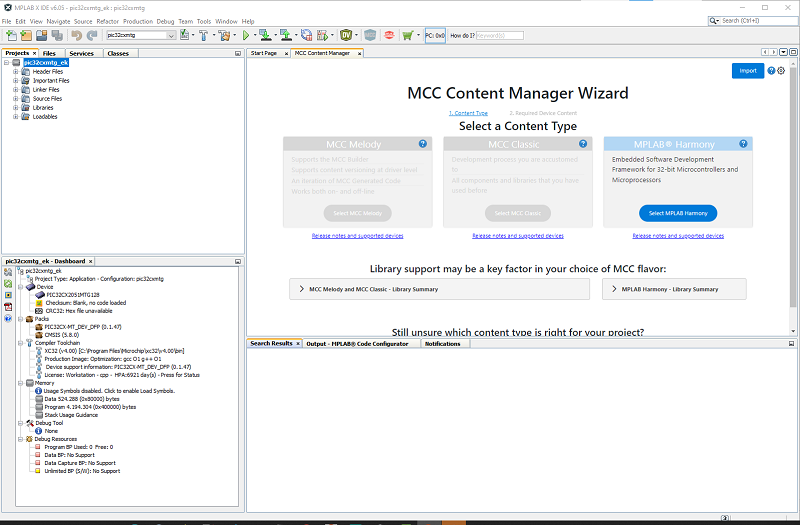800x525 pixels.
Task: Click the Clean and Build broom icon
Action: click(223, 35)
